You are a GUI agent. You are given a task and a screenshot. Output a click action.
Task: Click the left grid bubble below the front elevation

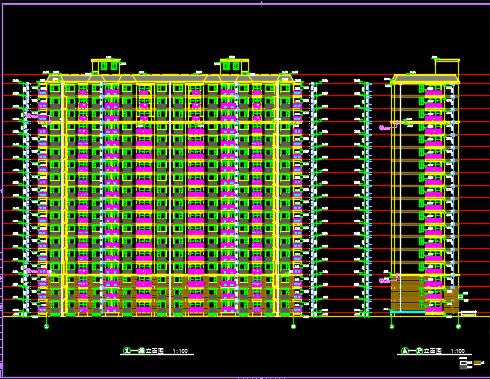[x=47, y=326]
